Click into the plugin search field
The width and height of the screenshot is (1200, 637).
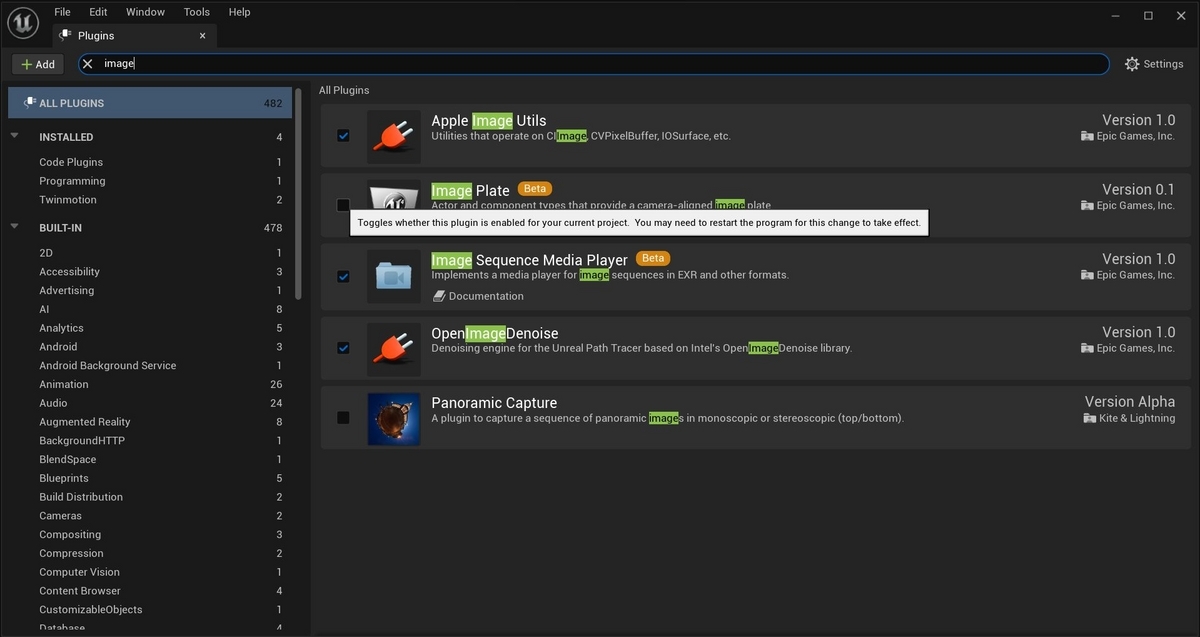click(594, 64)
